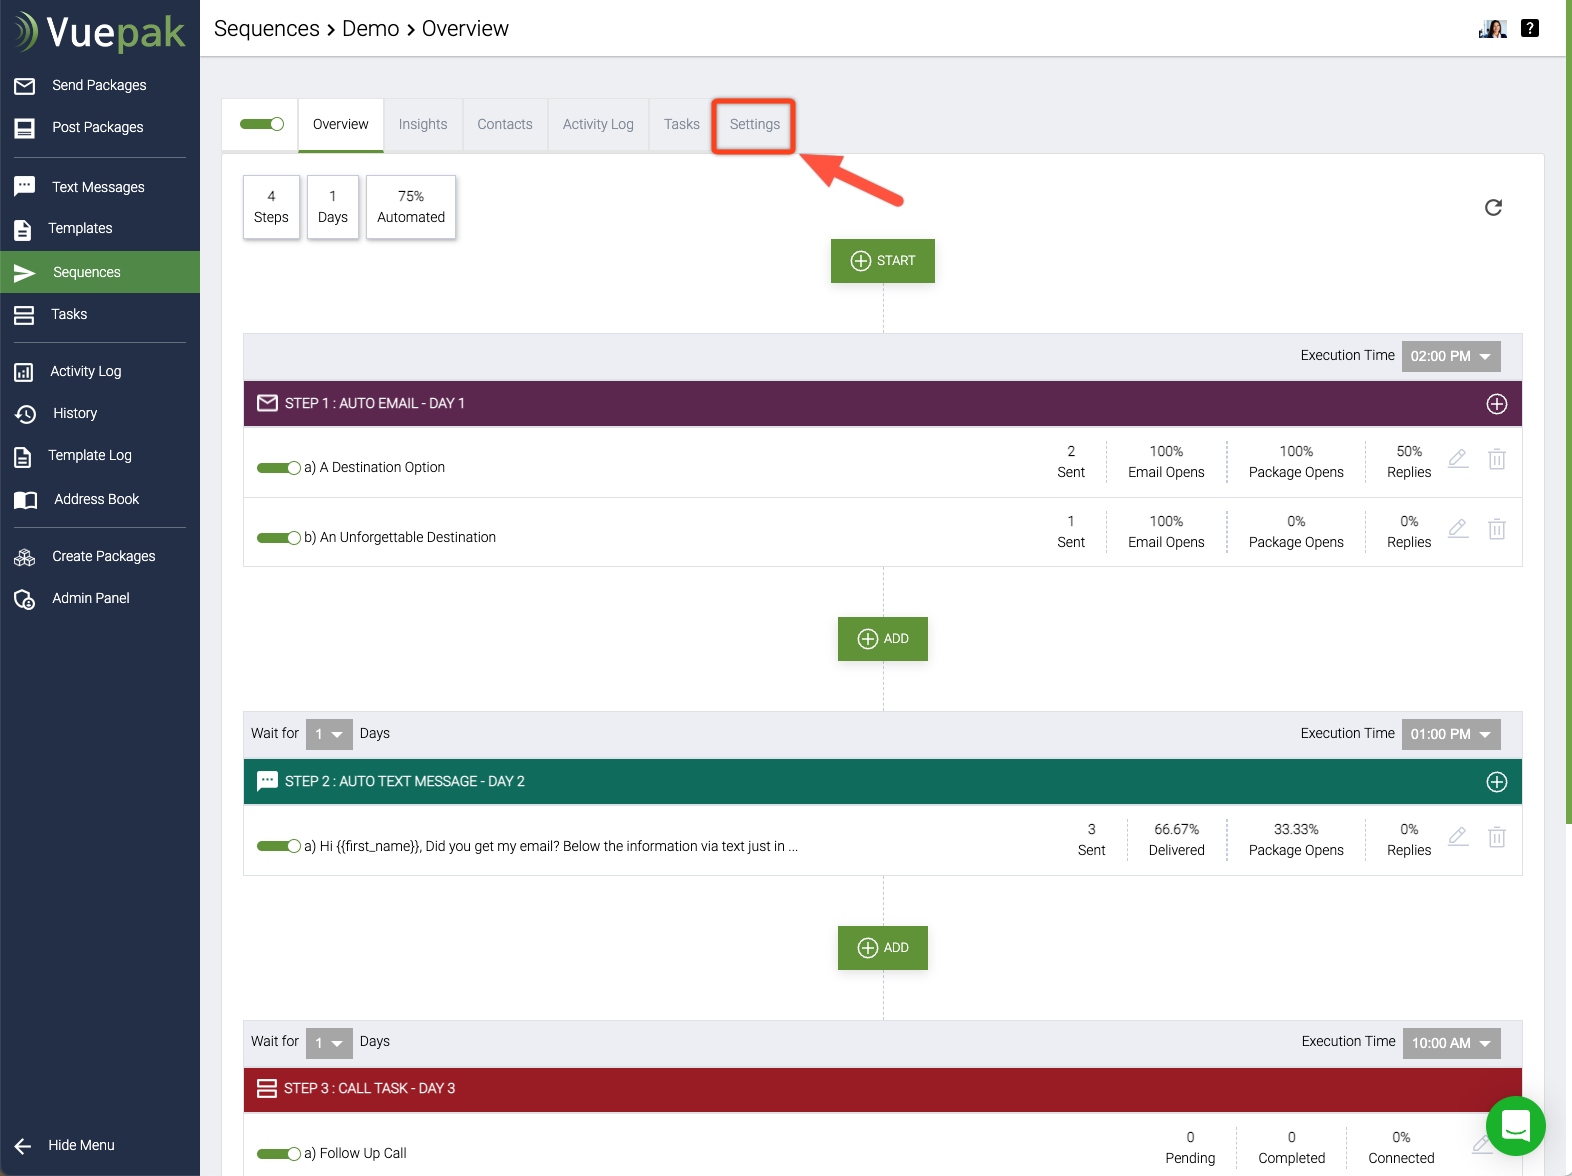The width and height of the screenshot is (1572, 1176).
Task: Open the Insights tab
Action: click(423, 125)
